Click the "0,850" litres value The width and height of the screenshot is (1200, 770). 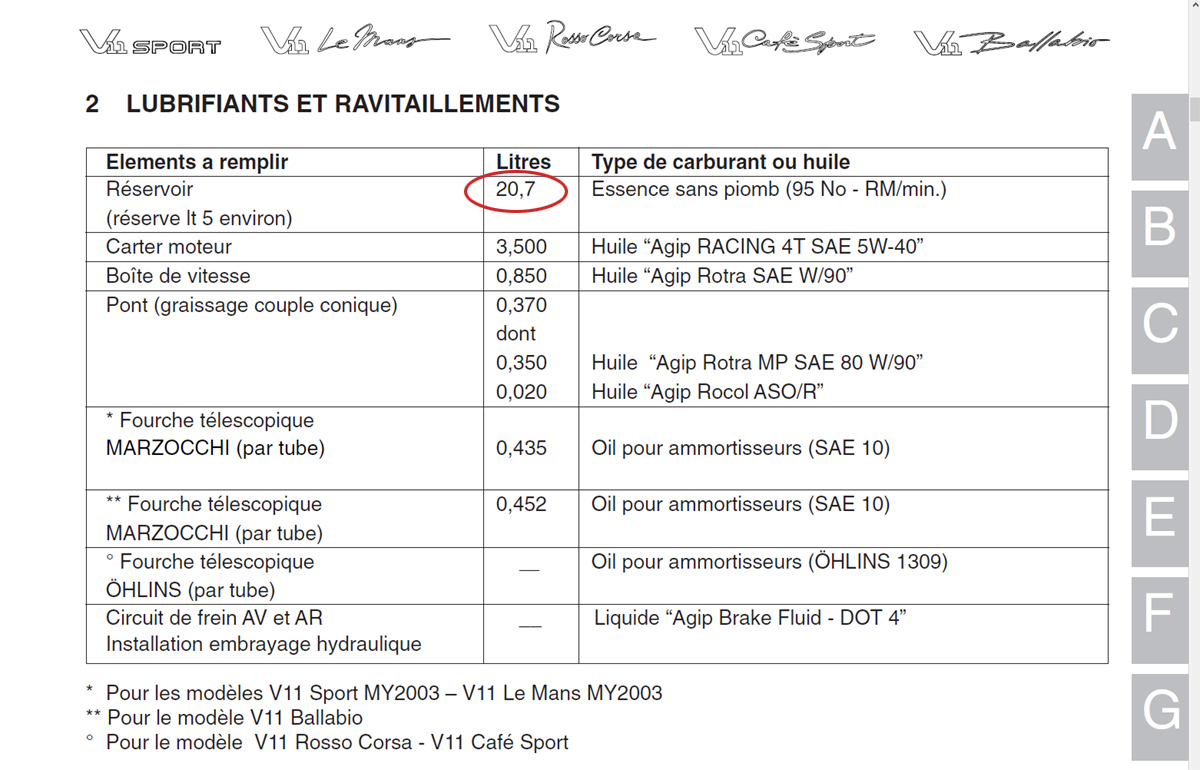521,276
